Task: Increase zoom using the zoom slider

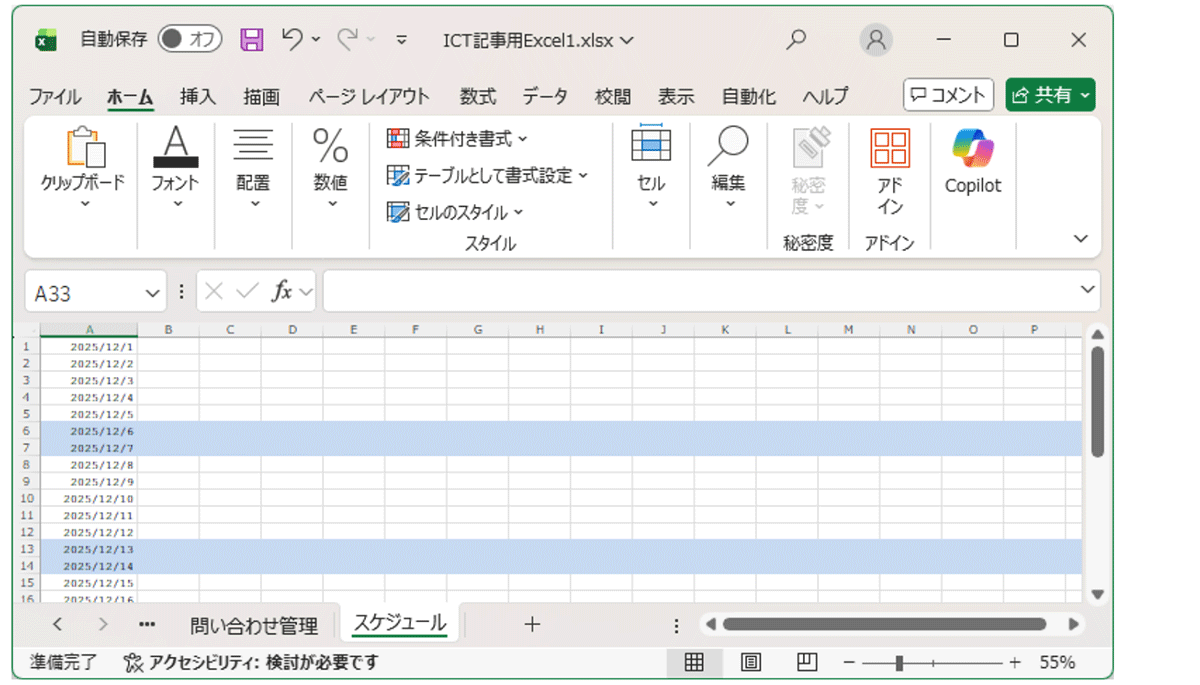Action: tap(1015, 662)
